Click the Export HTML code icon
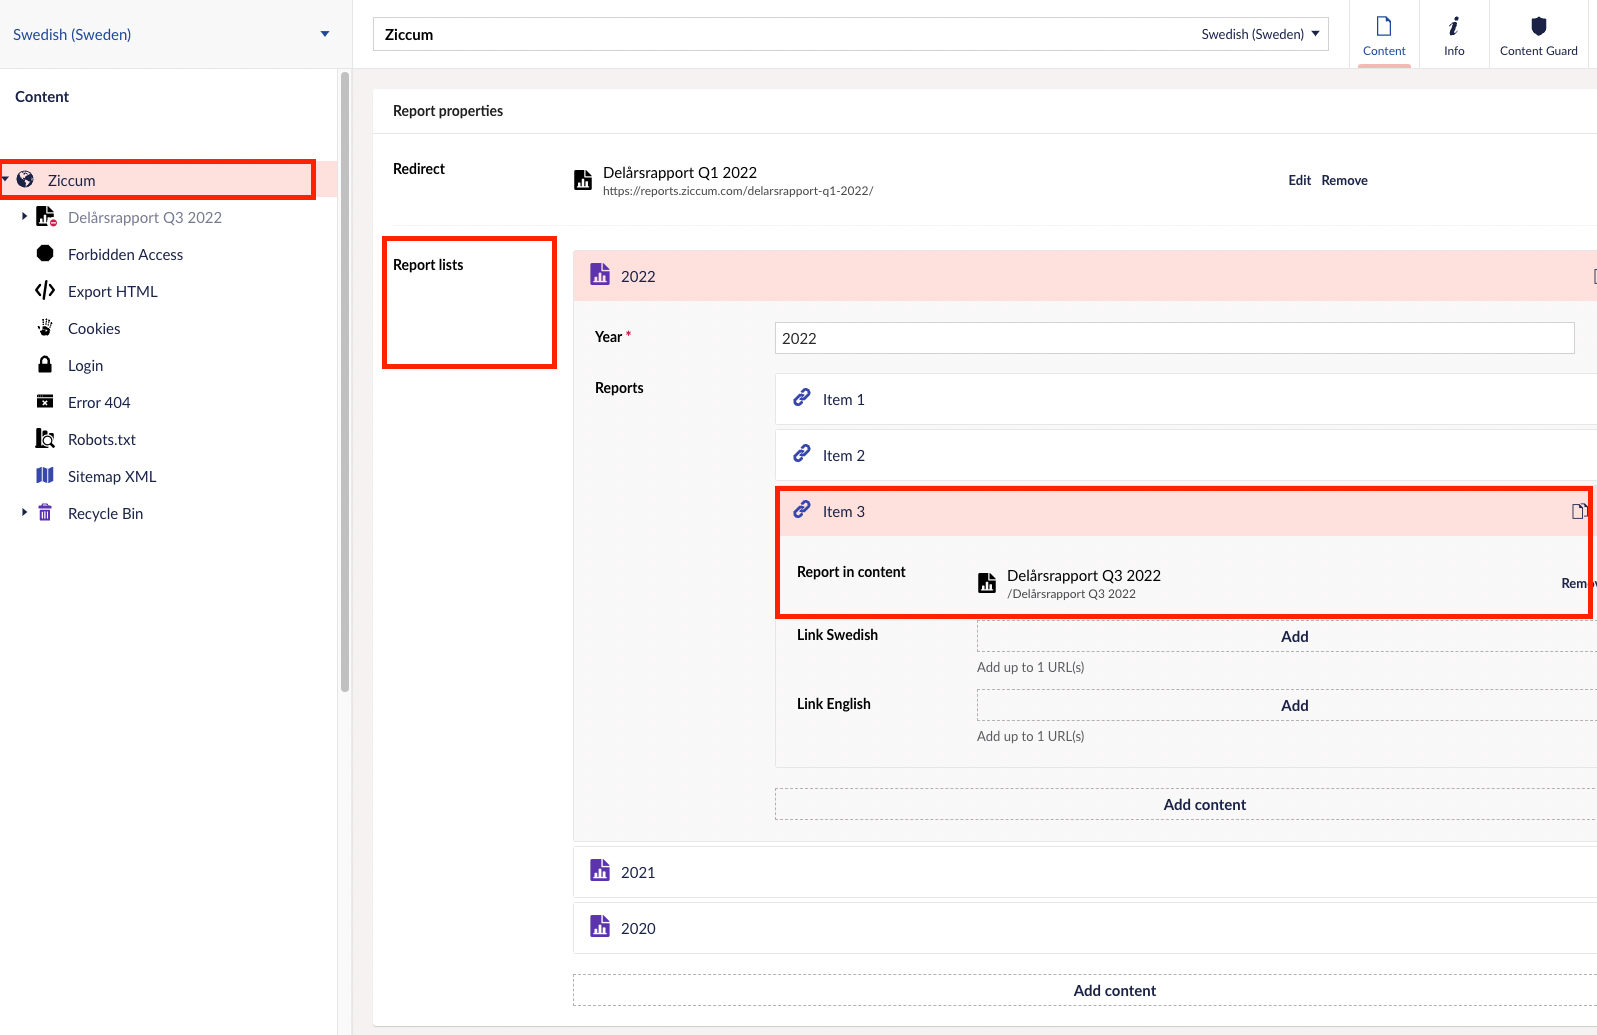Viewport: 1597px width, 1035px height. tap(45, 291)
